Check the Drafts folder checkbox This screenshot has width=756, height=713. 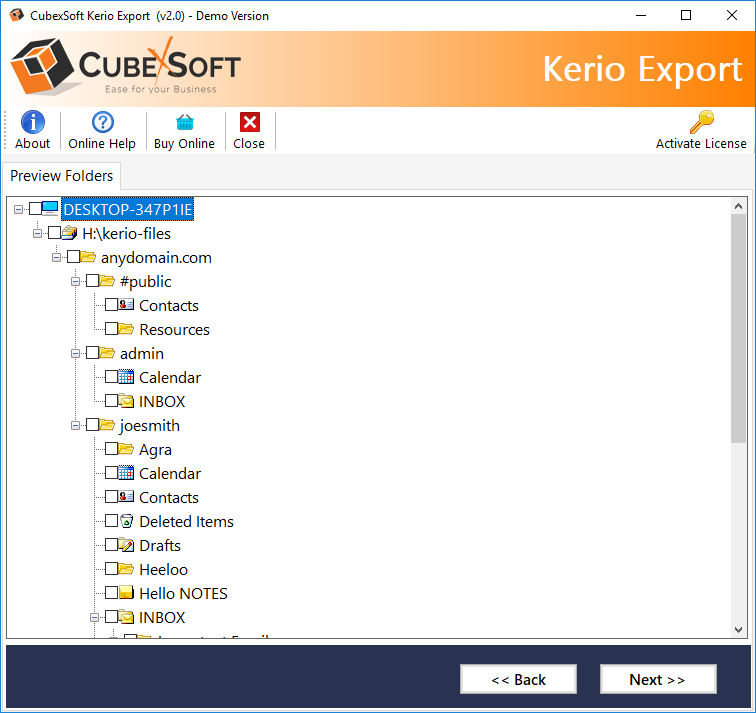tap(111, 545)
